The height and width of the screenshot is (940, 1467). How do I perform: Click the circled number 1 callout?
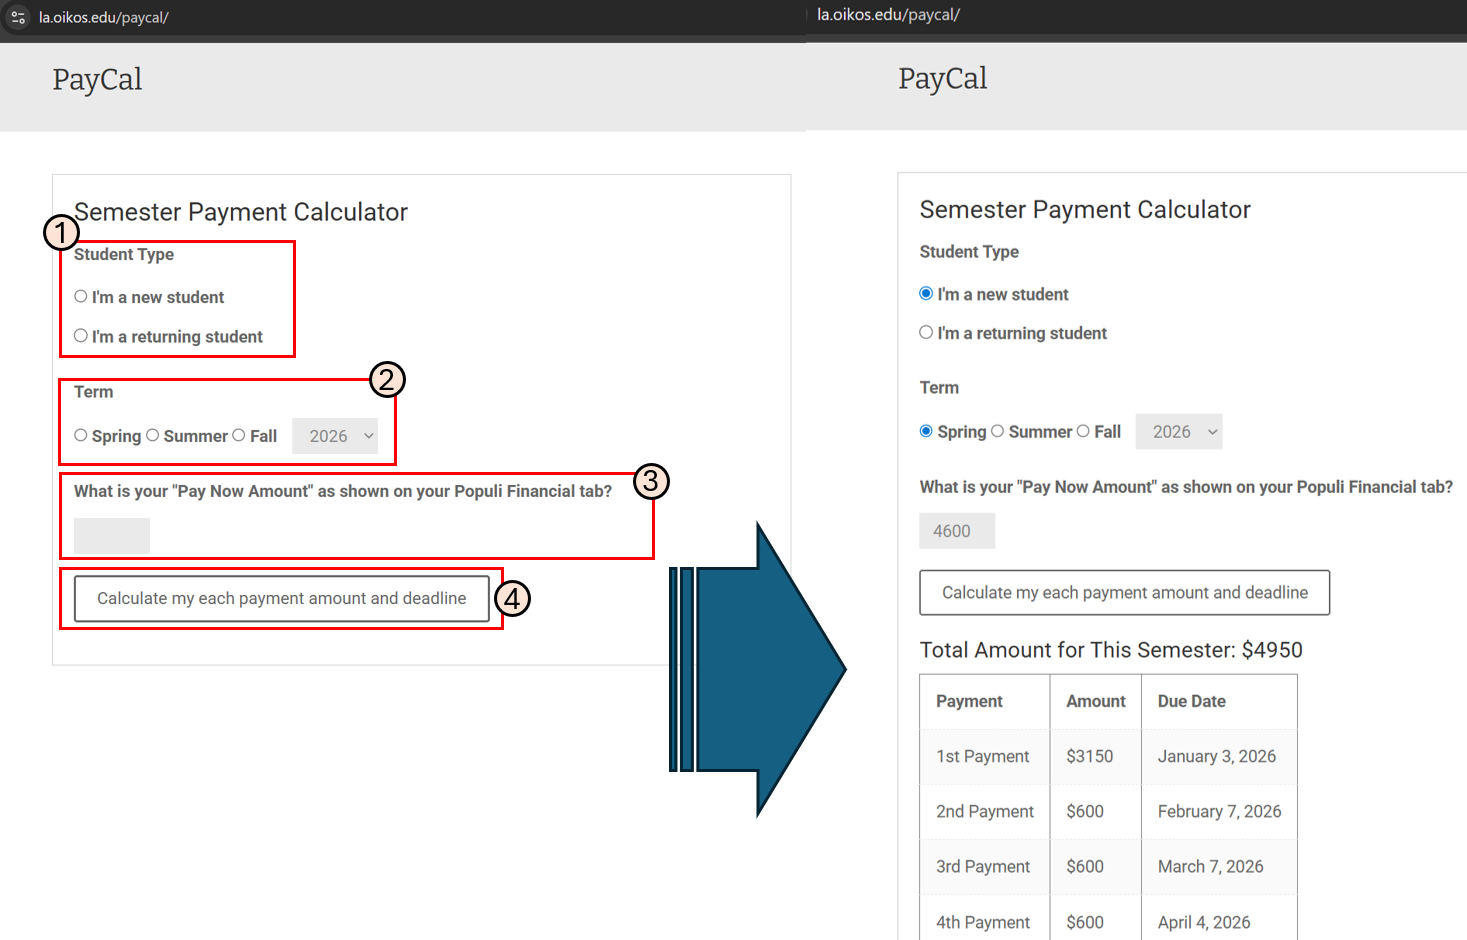pyautogui.click(x=61, y=233)
